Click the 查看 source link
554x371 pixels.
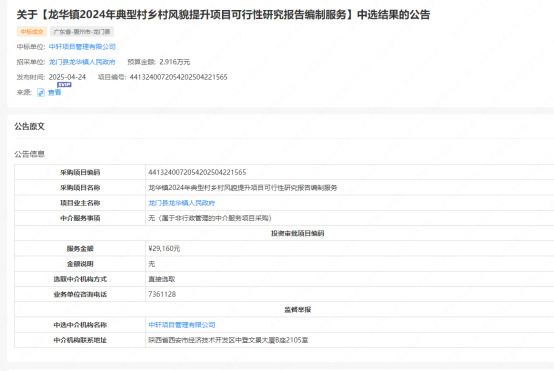click(54, 93)
